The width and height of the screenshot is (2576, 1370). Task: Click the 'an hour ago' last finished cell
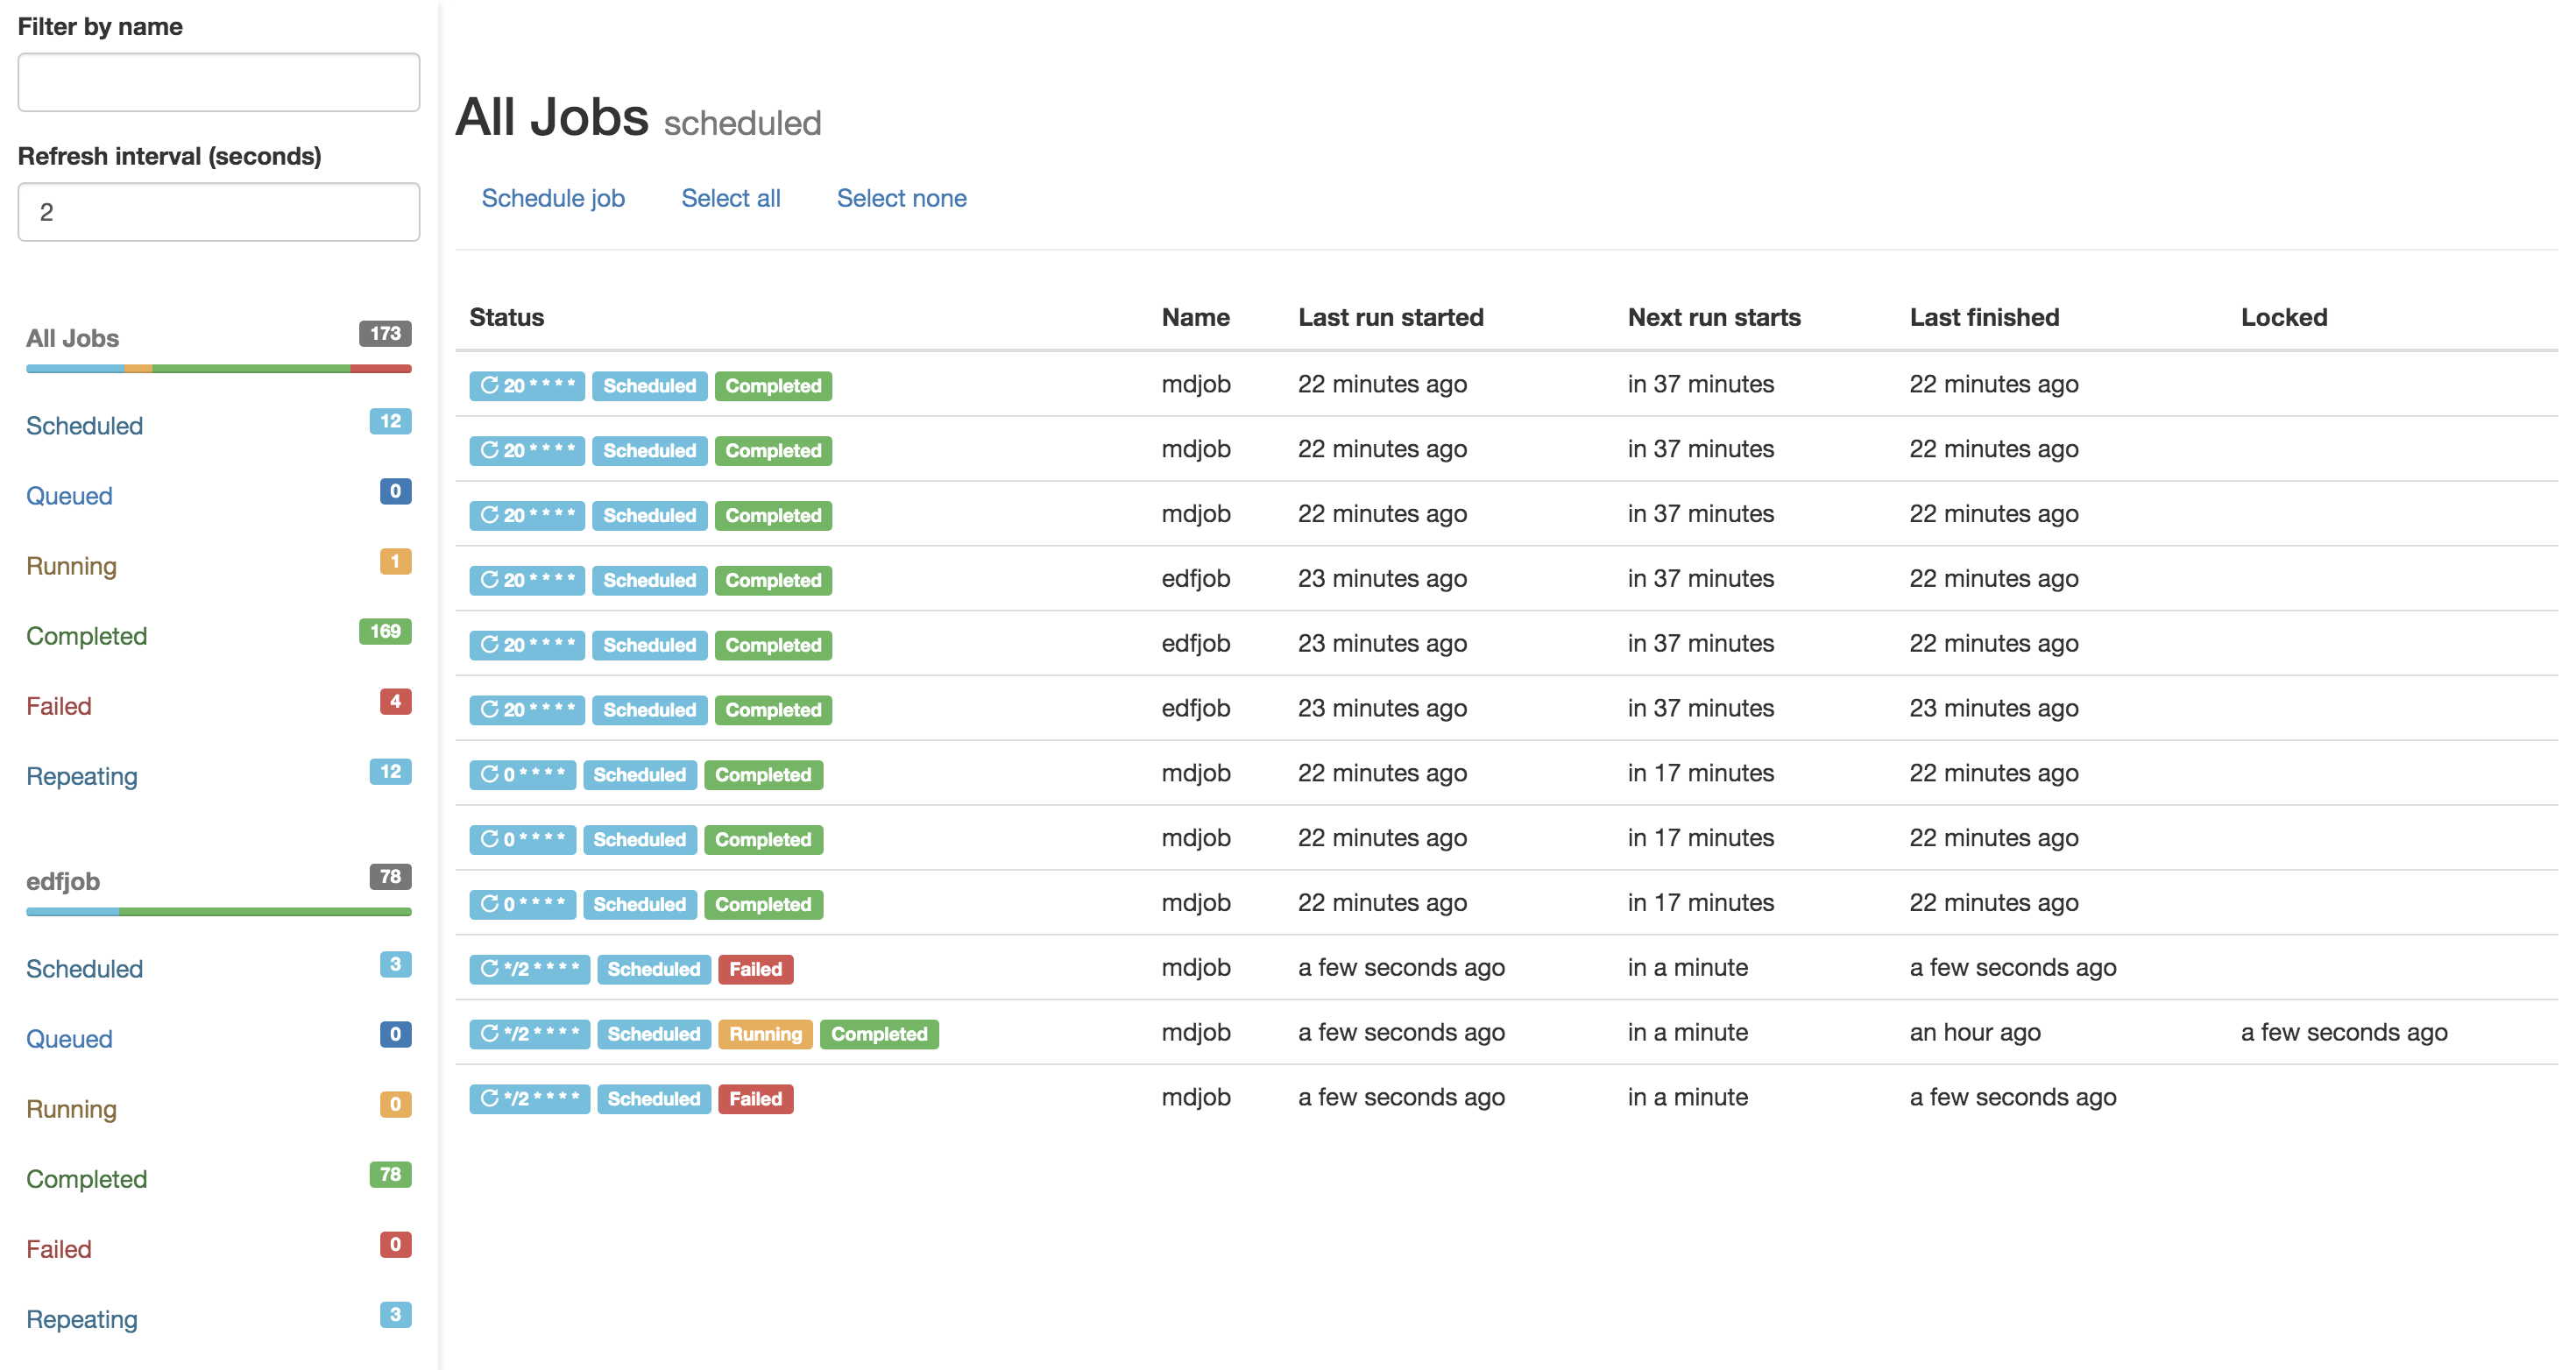click(x=1975, y=1033)
